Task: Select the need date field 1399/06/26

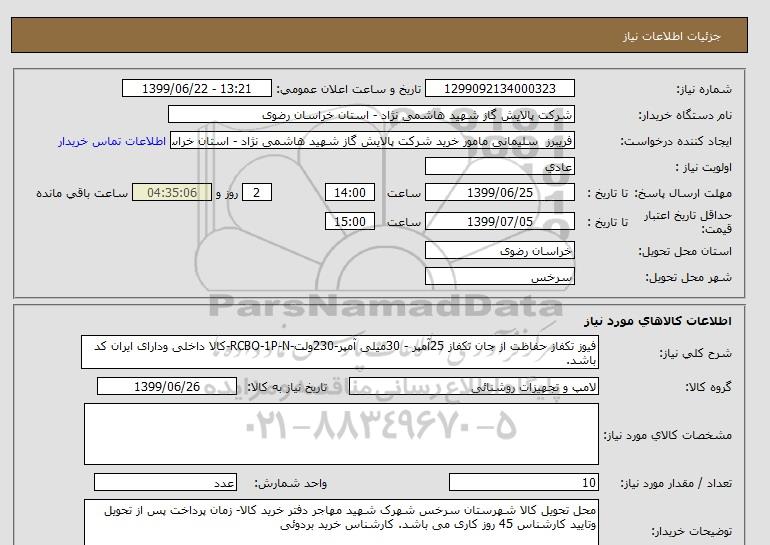Action: click(167, 386)
